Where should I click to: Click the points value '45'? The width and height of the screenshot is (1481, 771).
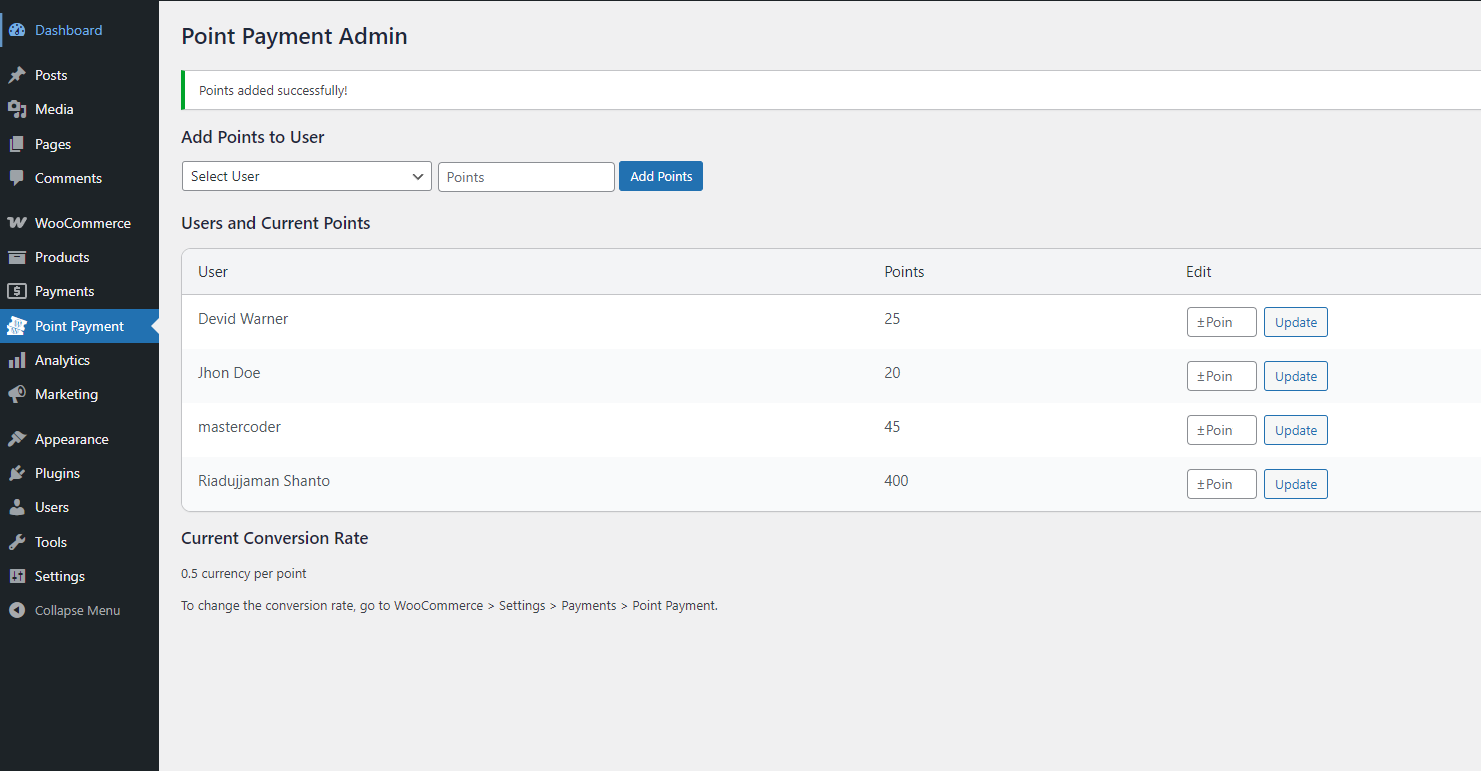pos(892,427)
